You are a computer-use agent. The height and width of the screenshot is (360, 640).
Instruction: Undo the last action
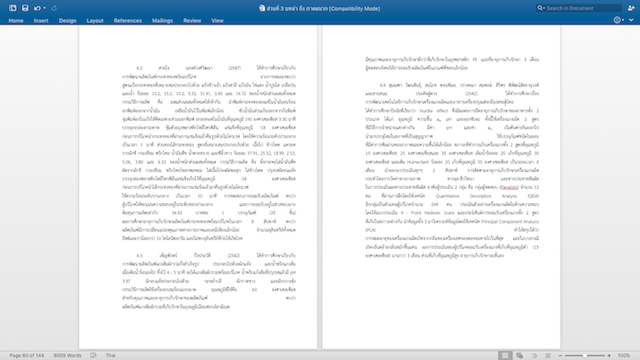pos(37,8)
